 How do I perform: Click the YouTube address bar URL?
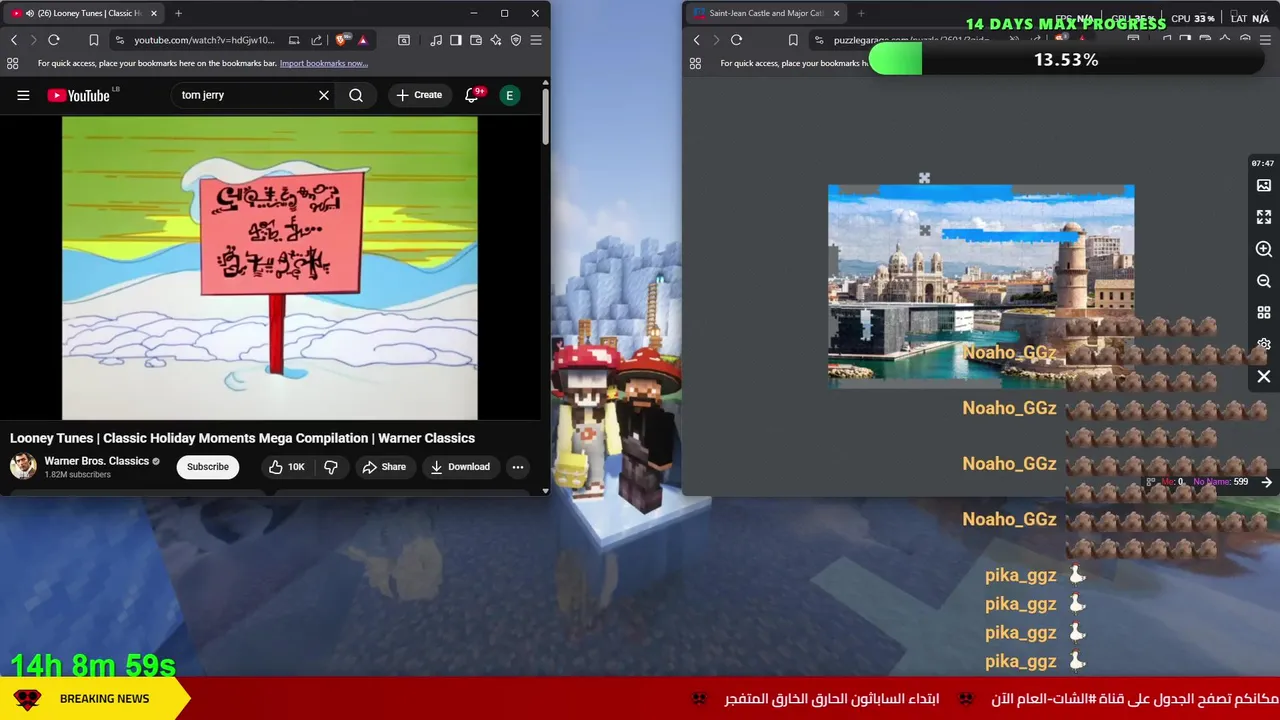[204, 40]
